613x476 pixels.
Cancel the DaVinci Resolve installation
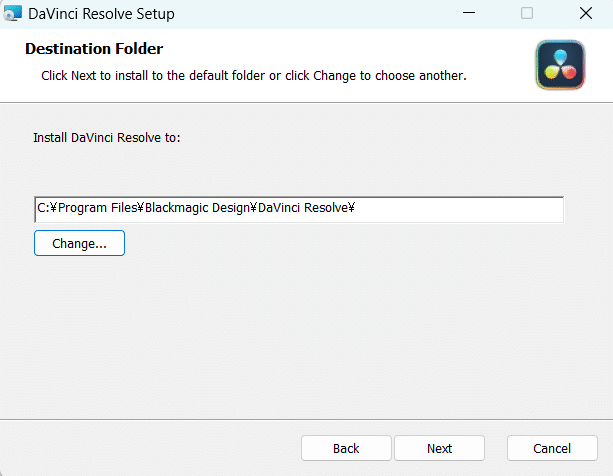point(552,448)
